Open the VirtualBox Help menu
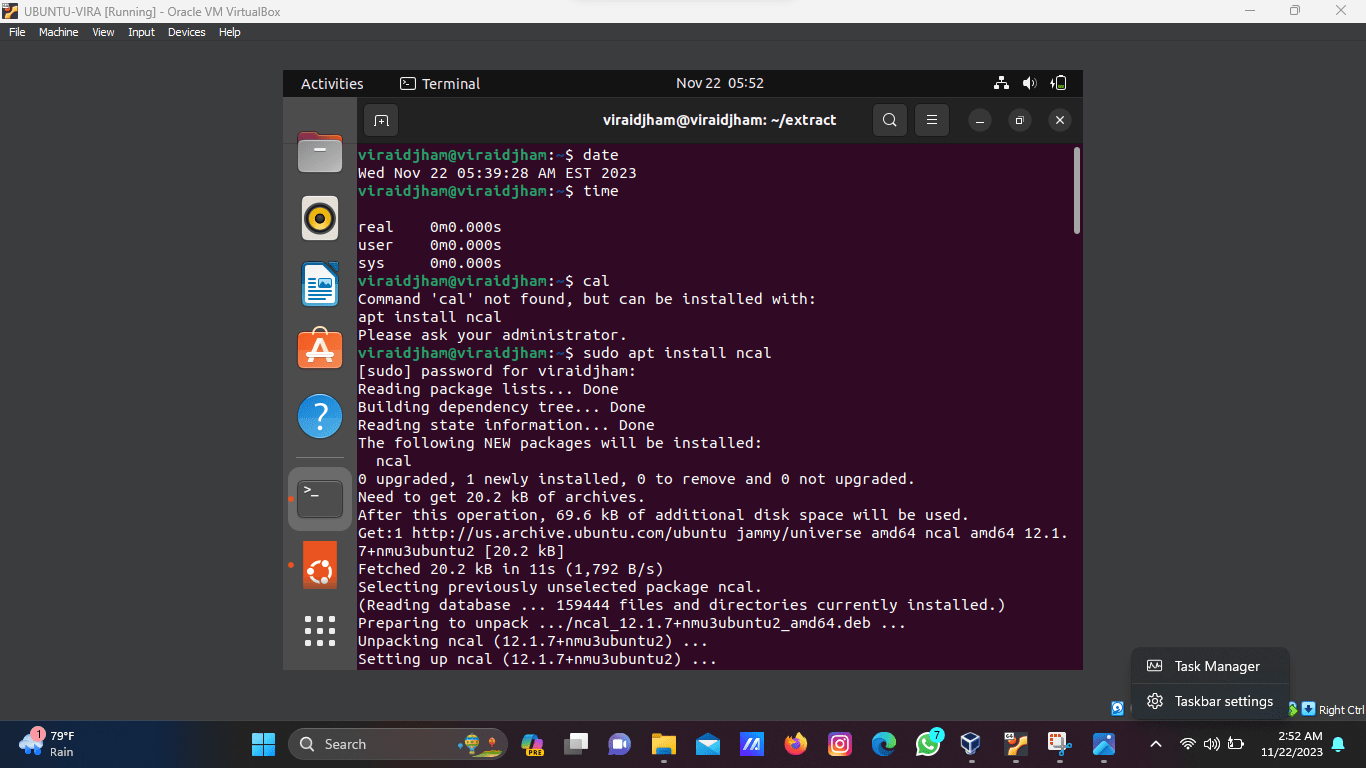 coord(229,32)
